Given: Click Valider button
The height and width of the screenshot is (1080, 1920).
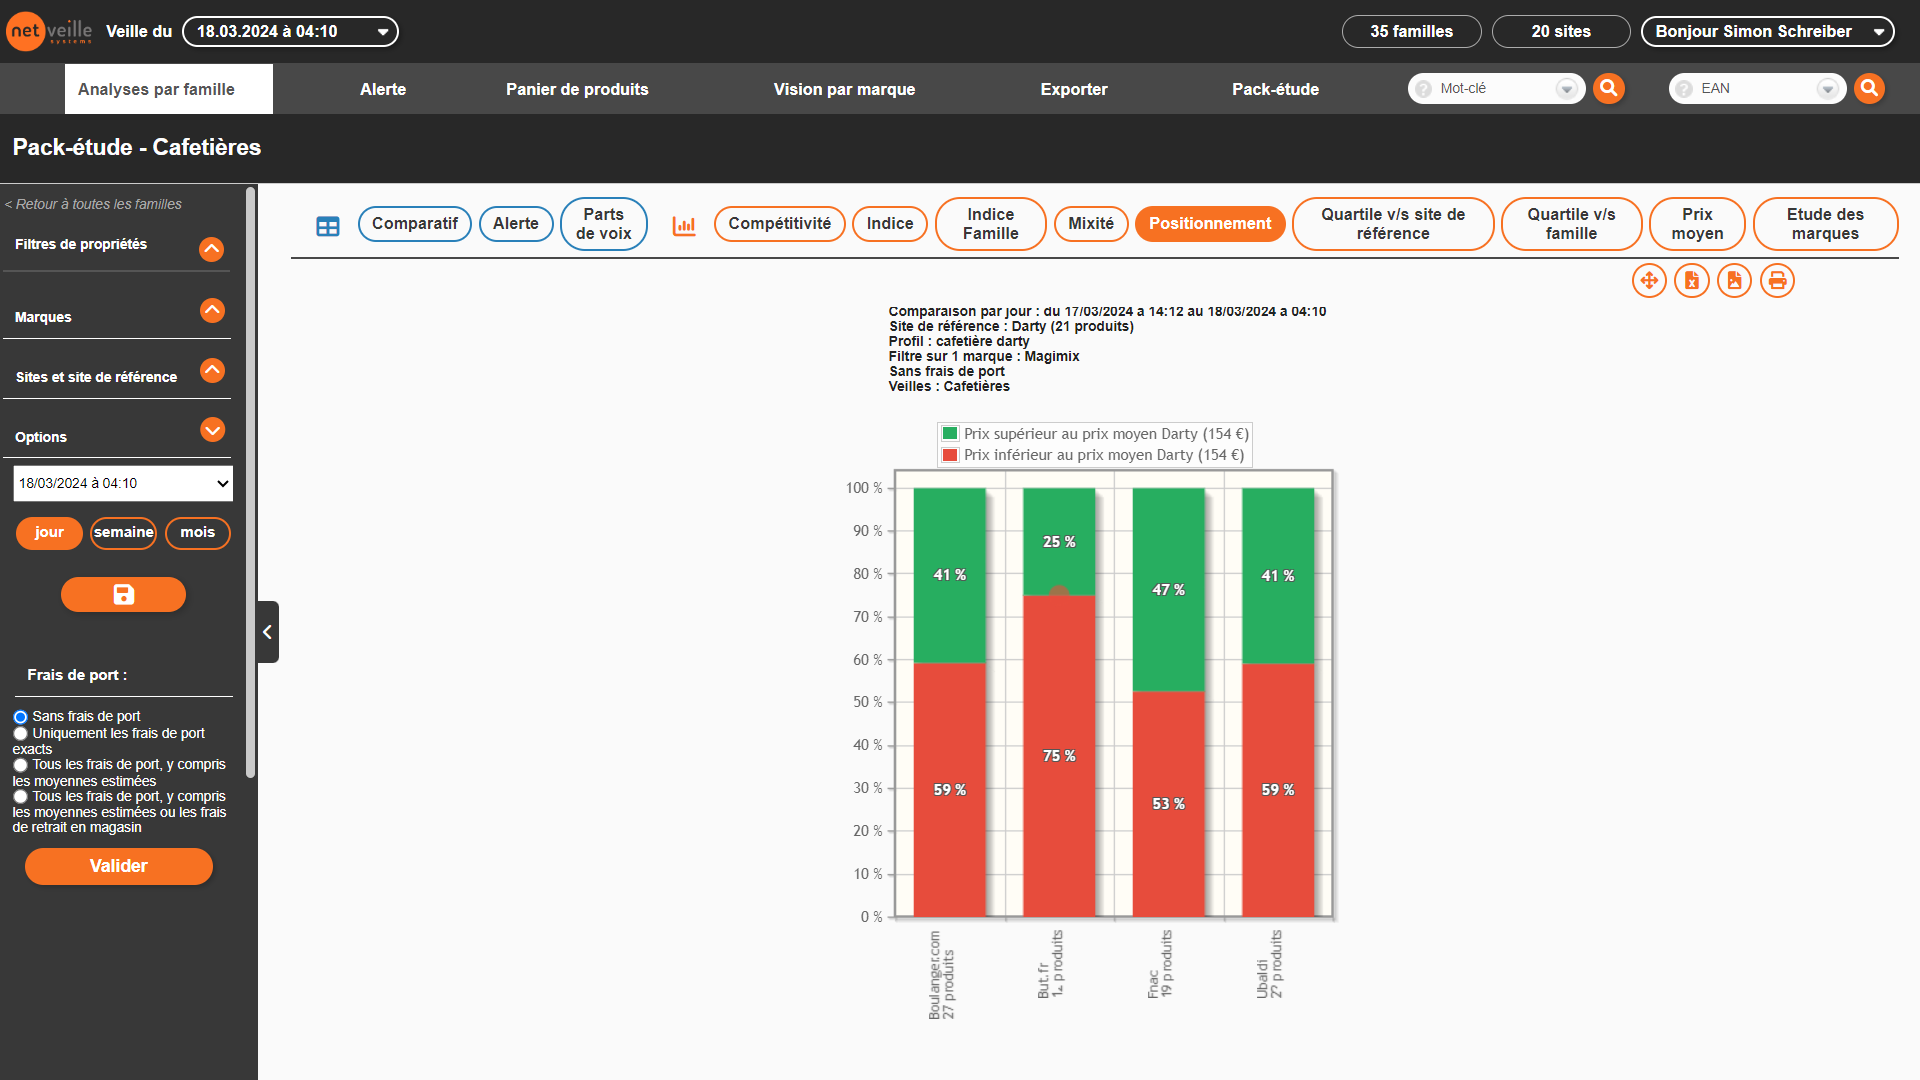Looking at the screenshot, I should pyautogui.click(x=119, y=867).
